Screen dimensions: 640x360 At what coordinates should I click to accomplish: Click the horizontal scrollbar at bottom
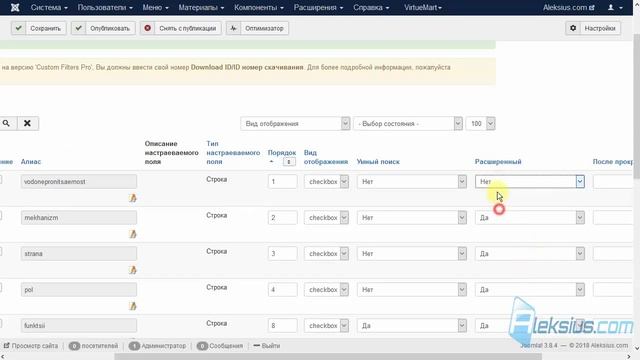point(328,357)
